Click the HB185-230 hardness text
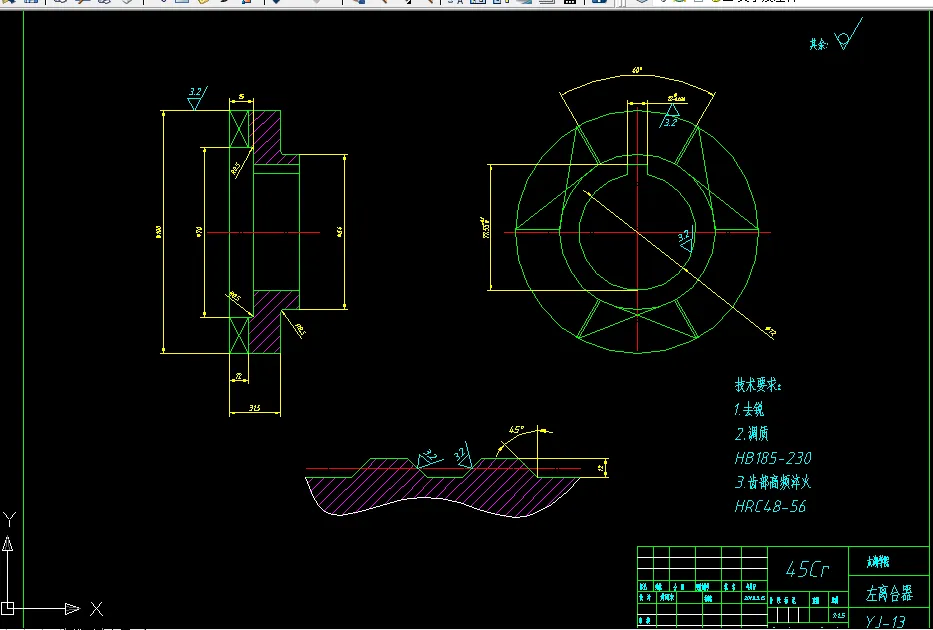Screen dimensions: 933x630 pos(773,458)
